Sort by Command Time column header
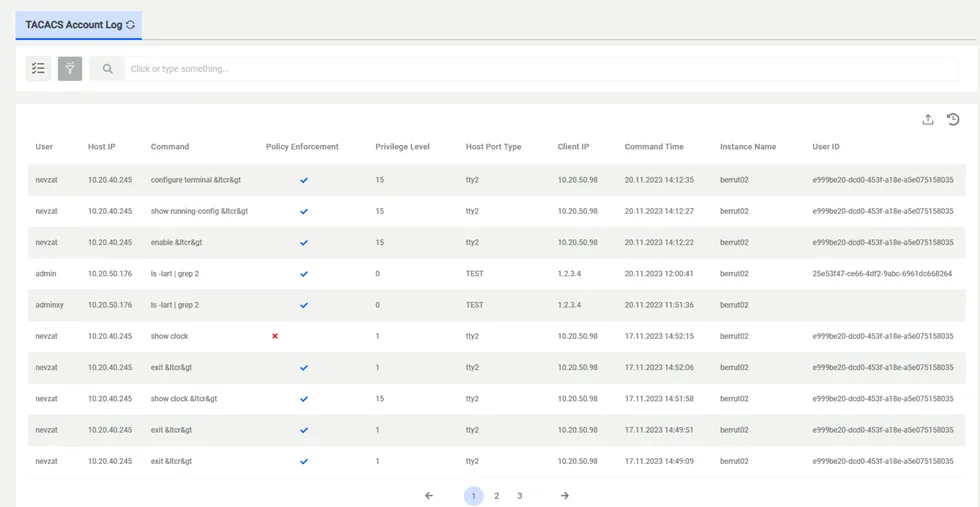 (x=654, y=147)
